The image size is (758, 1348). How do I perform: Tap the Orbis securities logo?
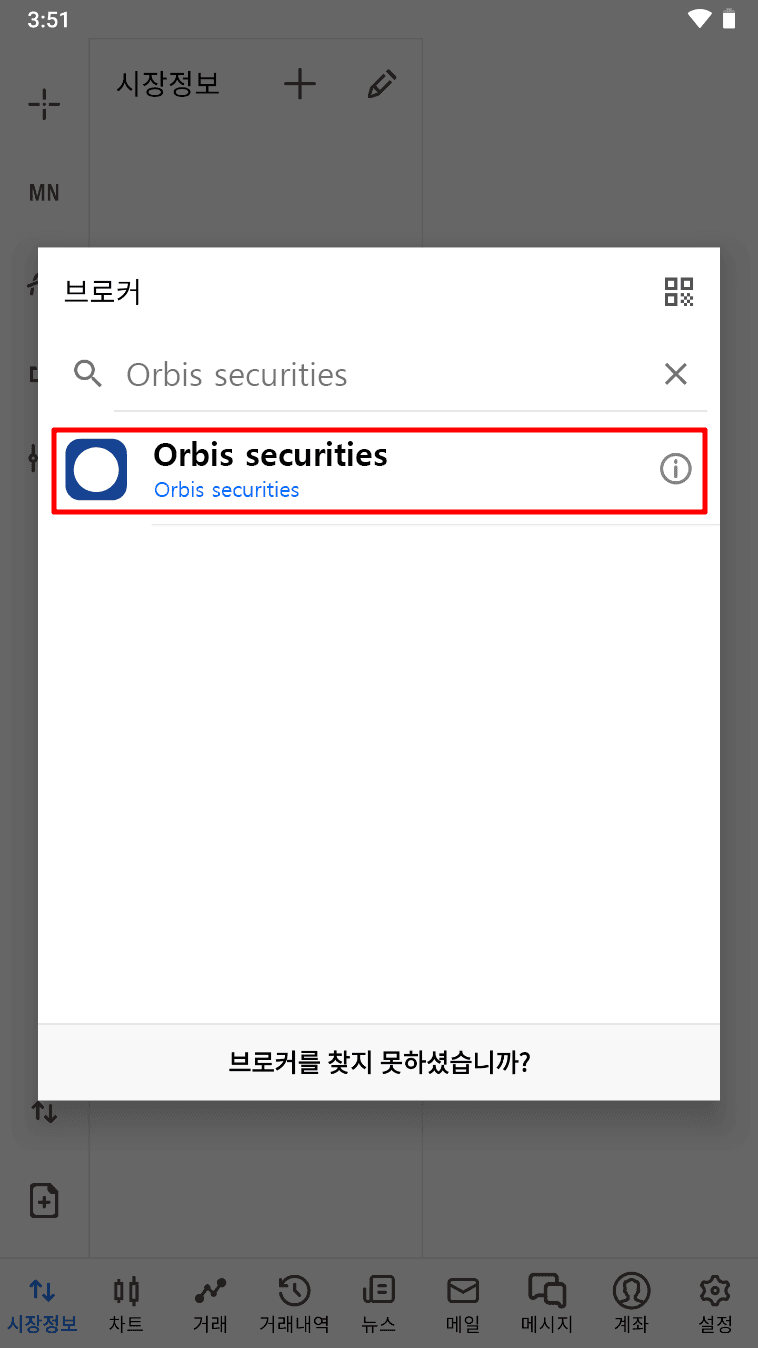pyautogui.click(x=96, y=469)
